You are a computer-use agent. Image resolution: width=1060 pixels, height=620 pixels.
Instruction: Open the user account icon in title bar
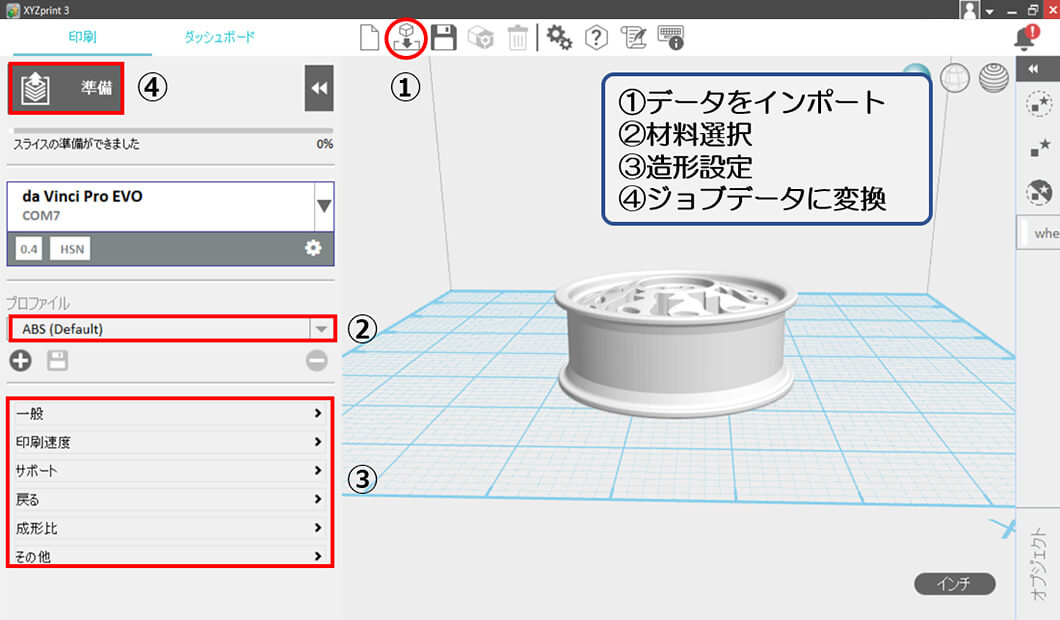(969, 9)
